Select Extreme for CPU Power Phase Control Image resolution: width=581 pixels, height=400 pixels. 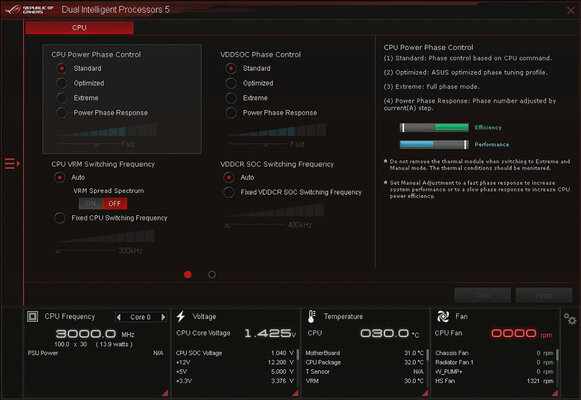pos(62,98)
